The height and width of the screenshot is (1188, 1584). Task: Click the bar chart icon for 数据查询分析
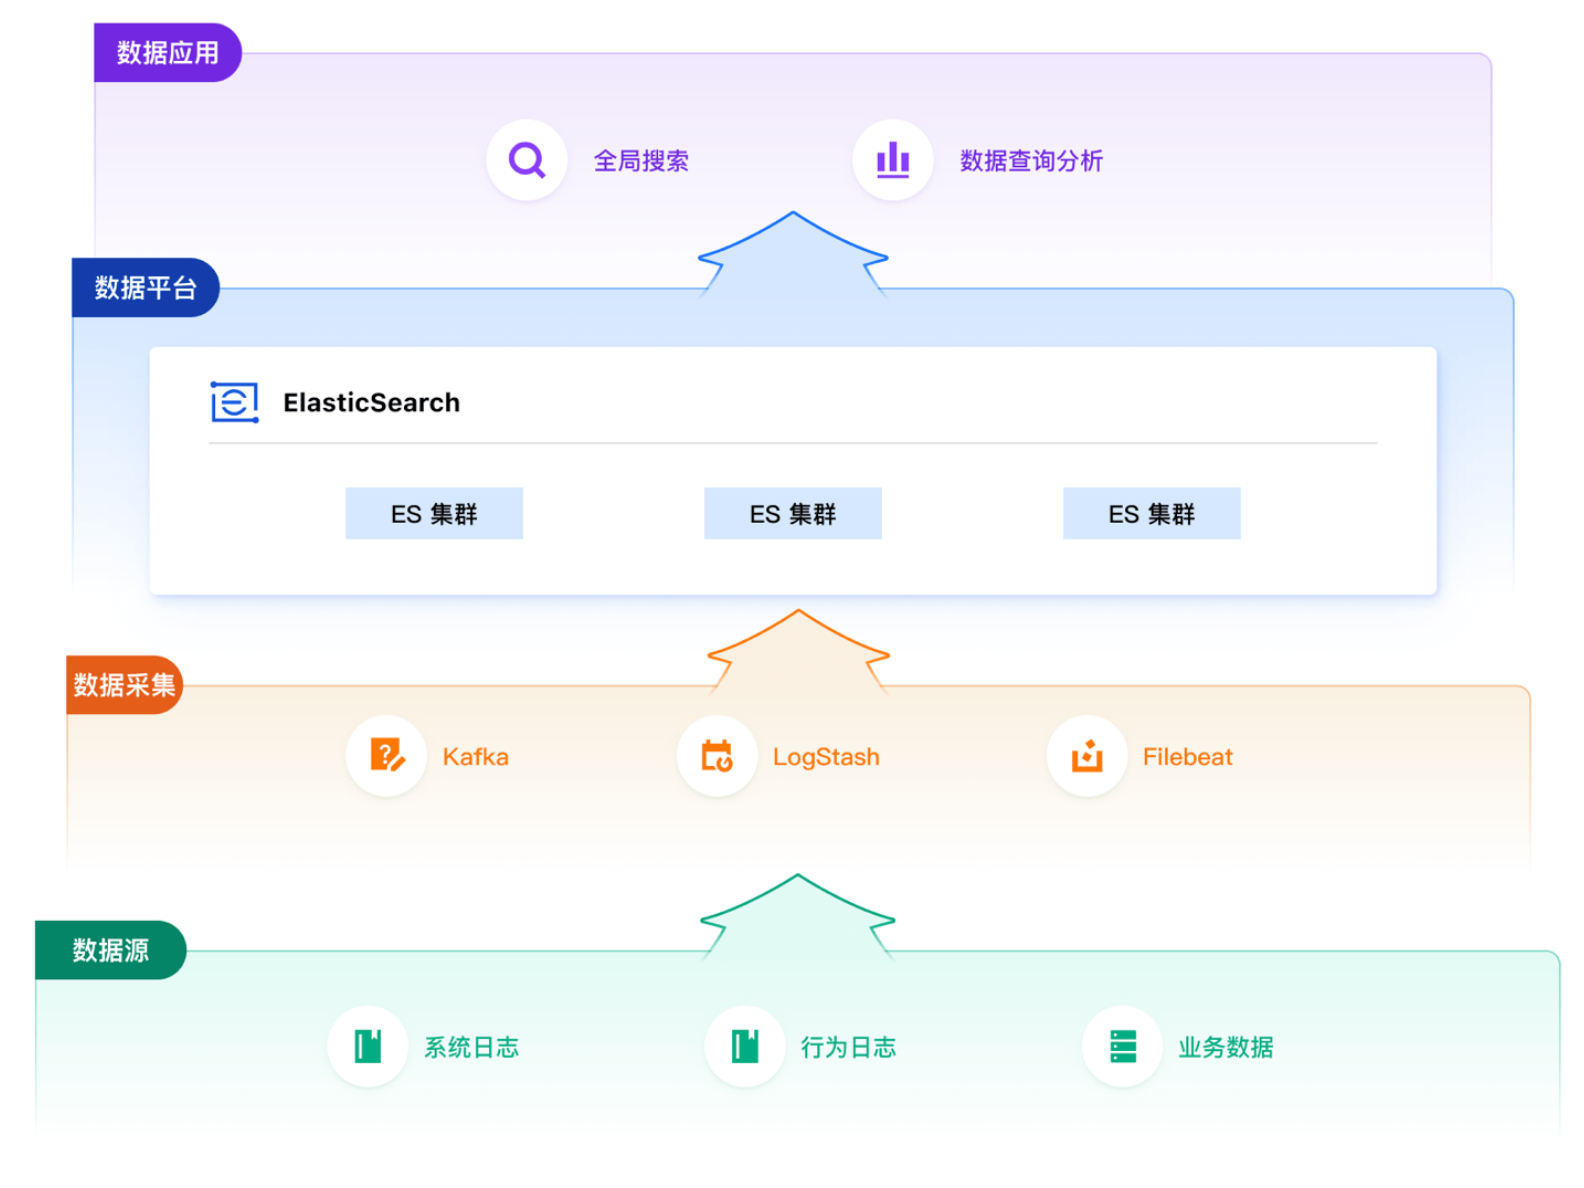(x=892, y=160)
